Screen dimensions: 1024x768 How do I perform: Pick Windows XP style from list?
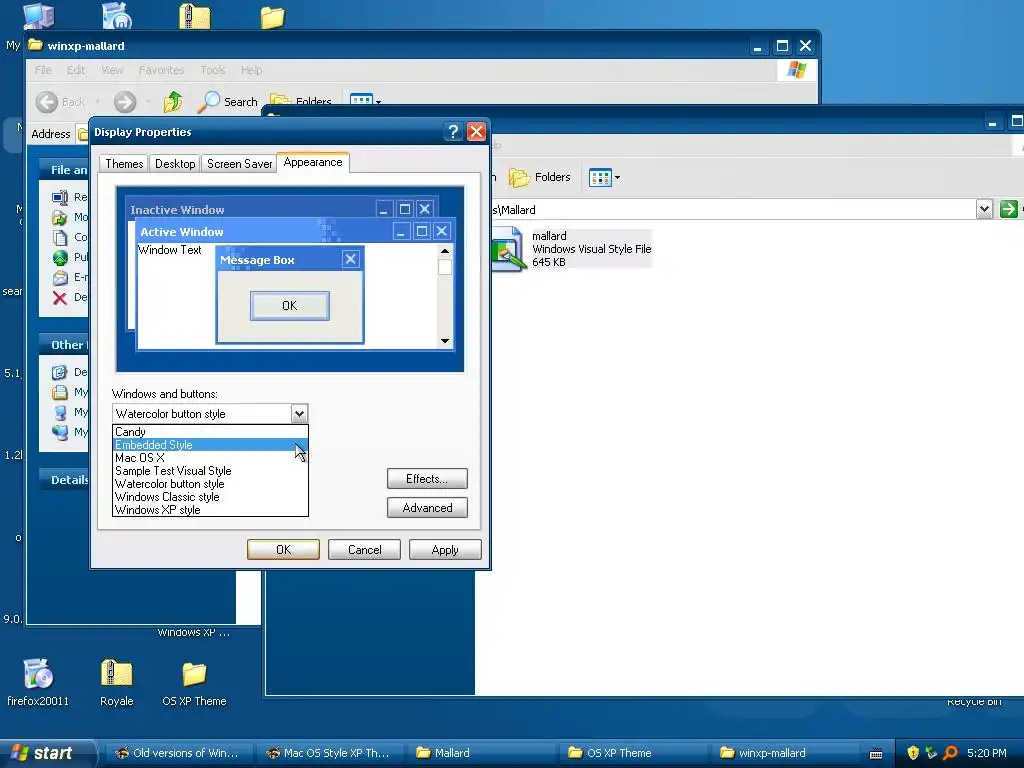(x=210, y=510)
